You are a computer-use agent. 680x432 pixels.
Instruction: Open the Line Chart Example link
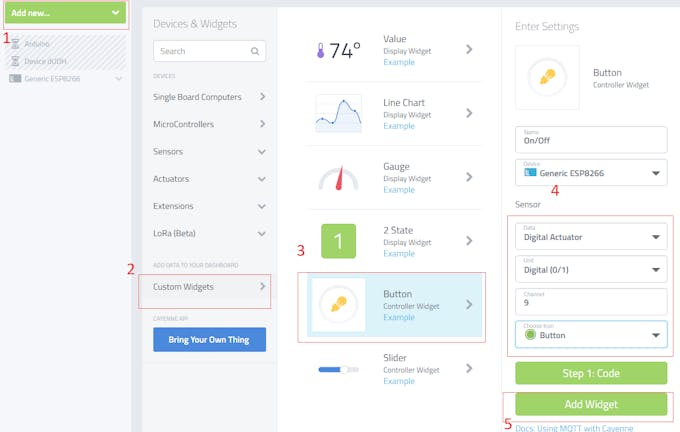point(399,126)
